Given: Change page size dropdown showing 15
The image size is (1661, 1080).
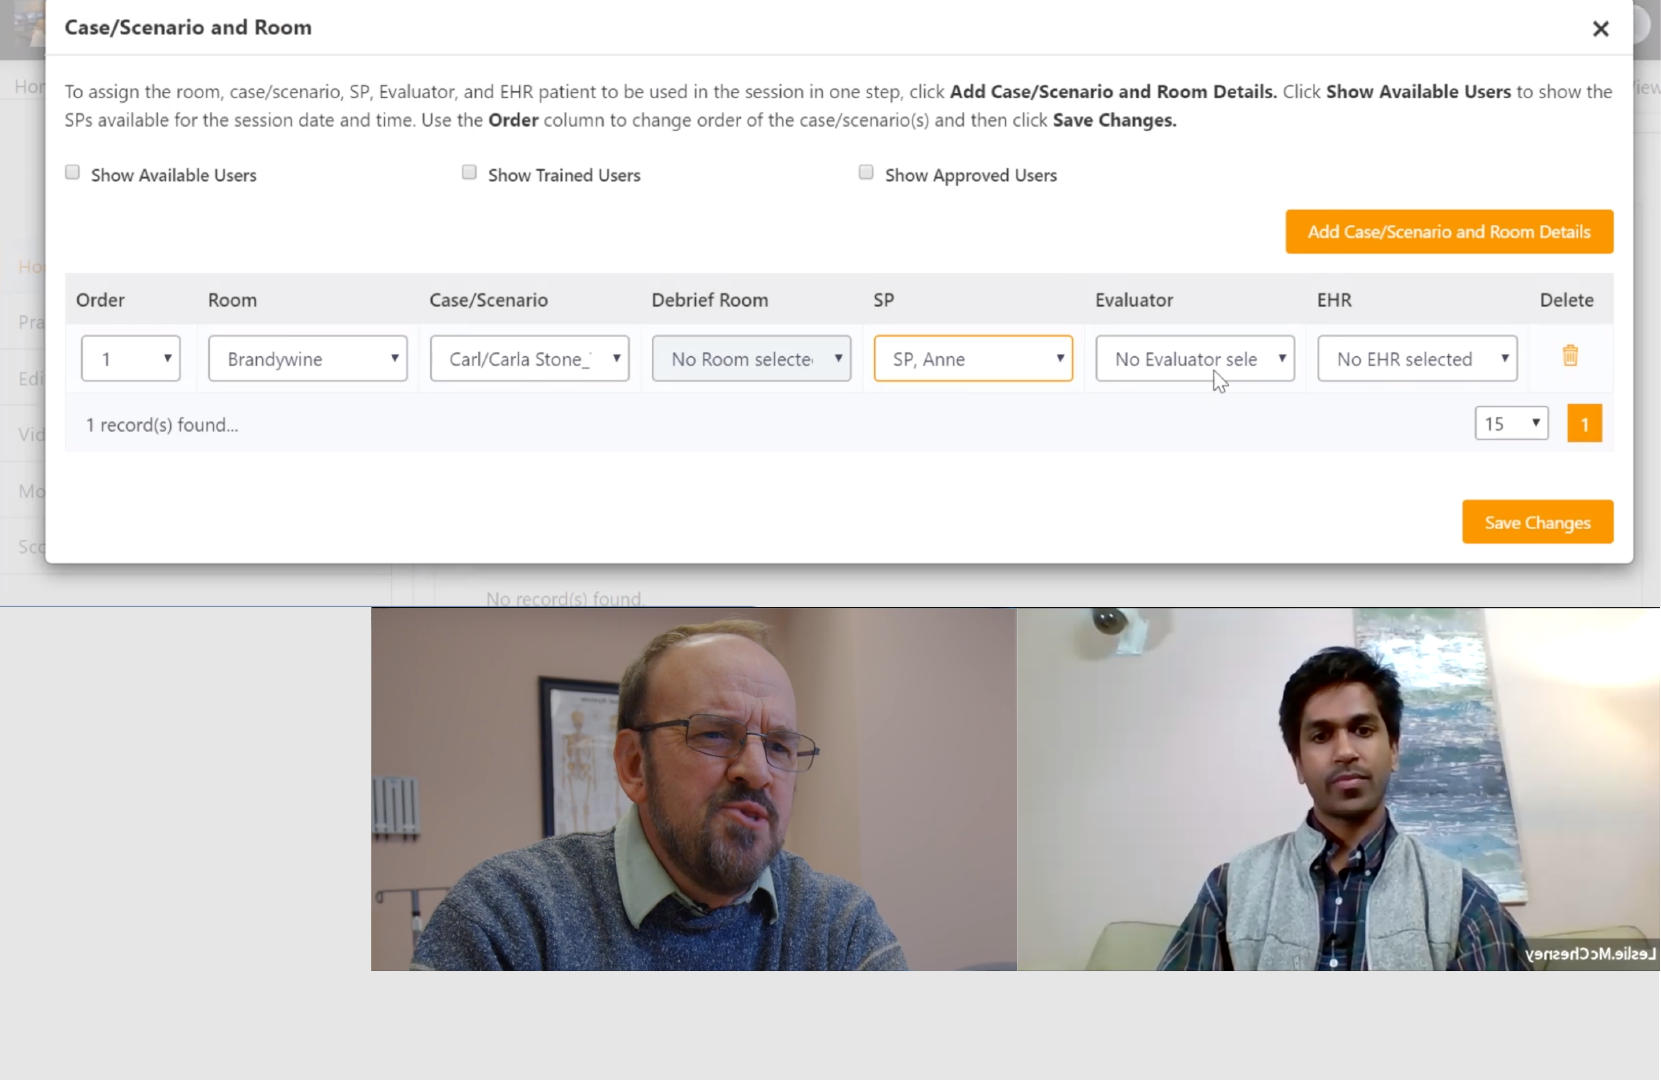Looking at the screenshot, I should point(1510,424).
